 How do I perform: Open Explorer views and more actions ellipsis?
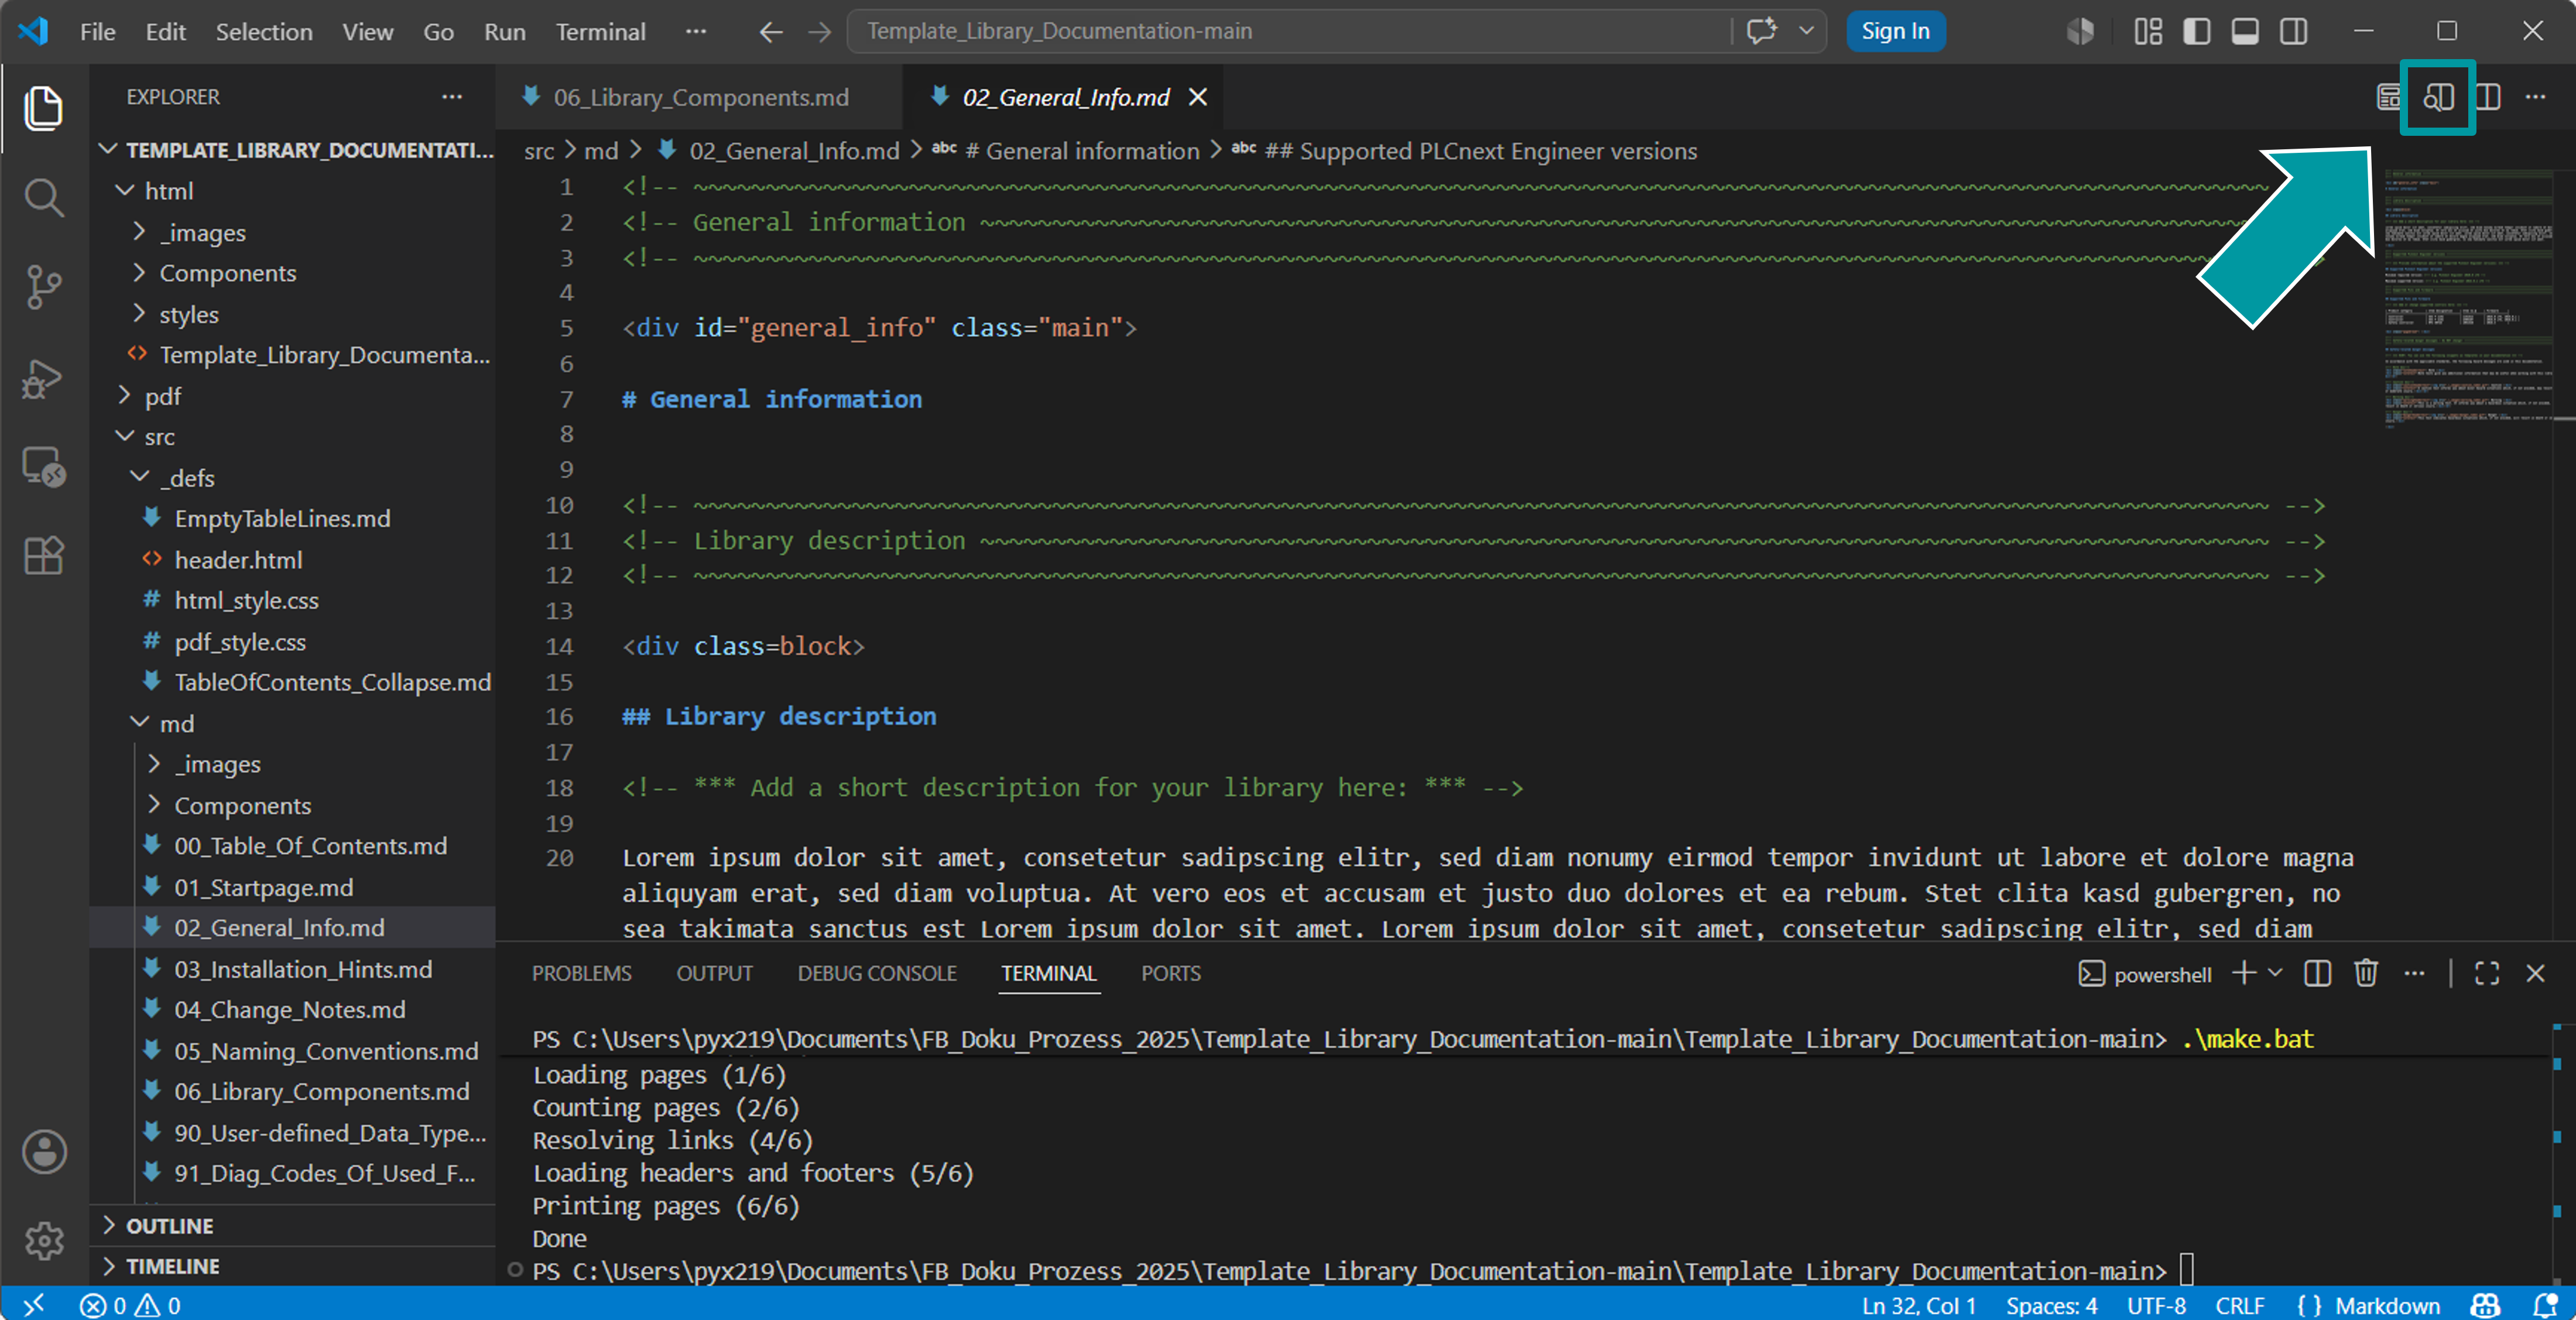click(452, 97)
